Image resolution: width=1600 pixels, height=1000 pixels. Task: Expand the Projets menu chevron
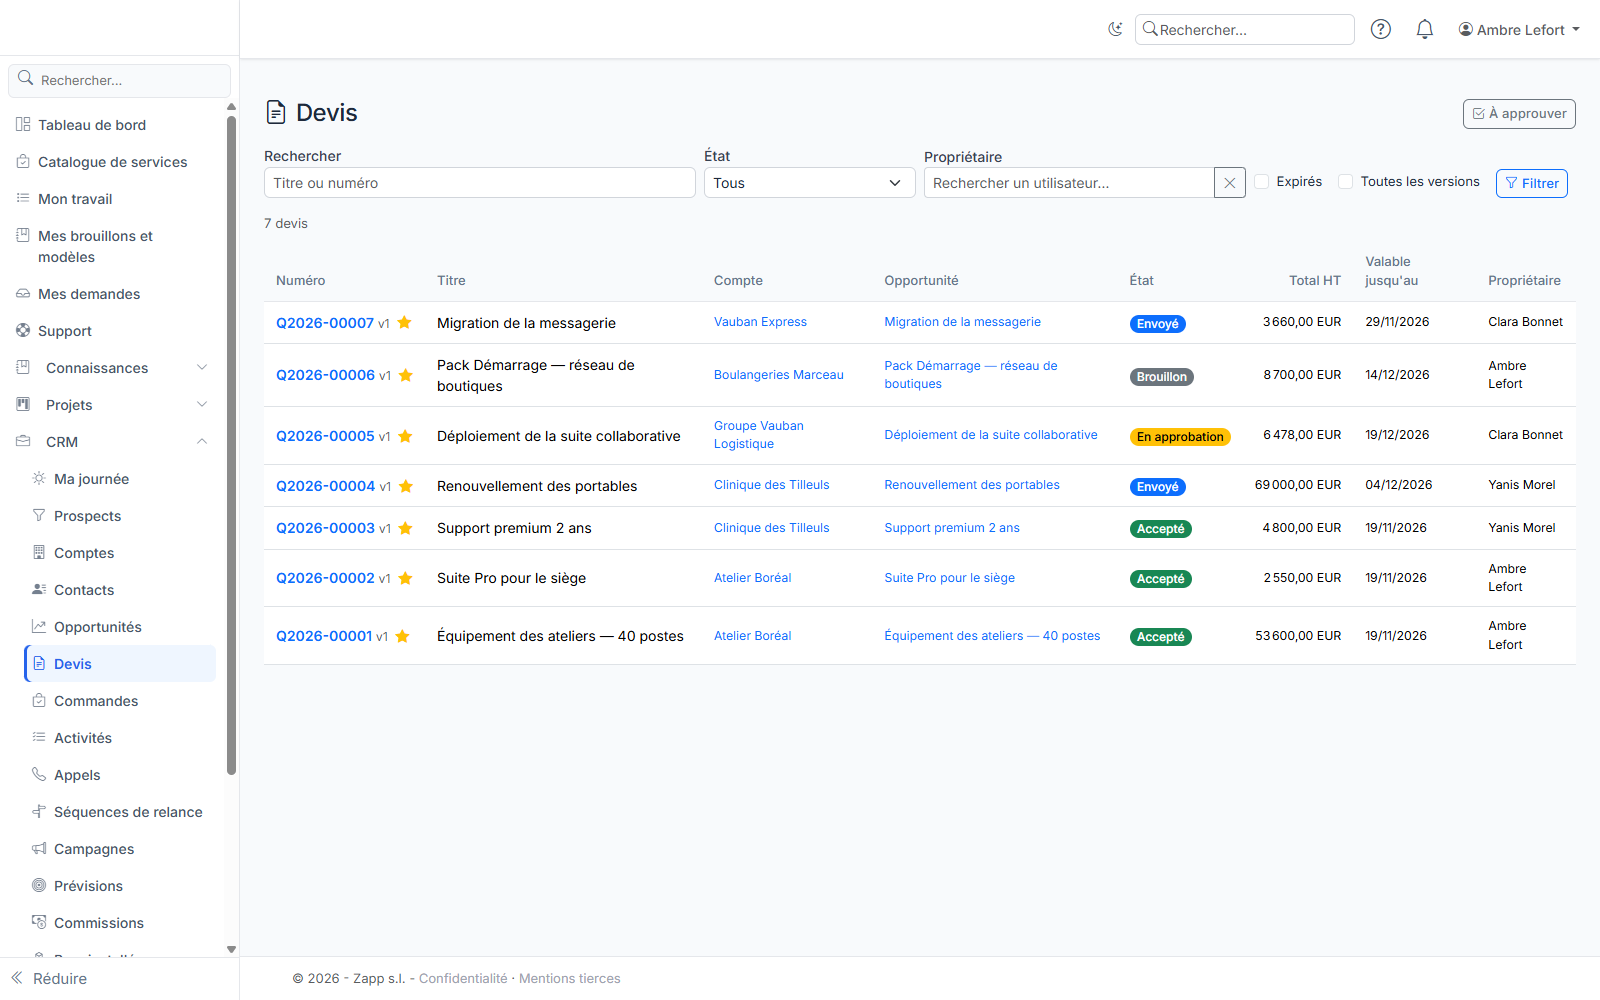pyautogui.click(x=202, y=404)
